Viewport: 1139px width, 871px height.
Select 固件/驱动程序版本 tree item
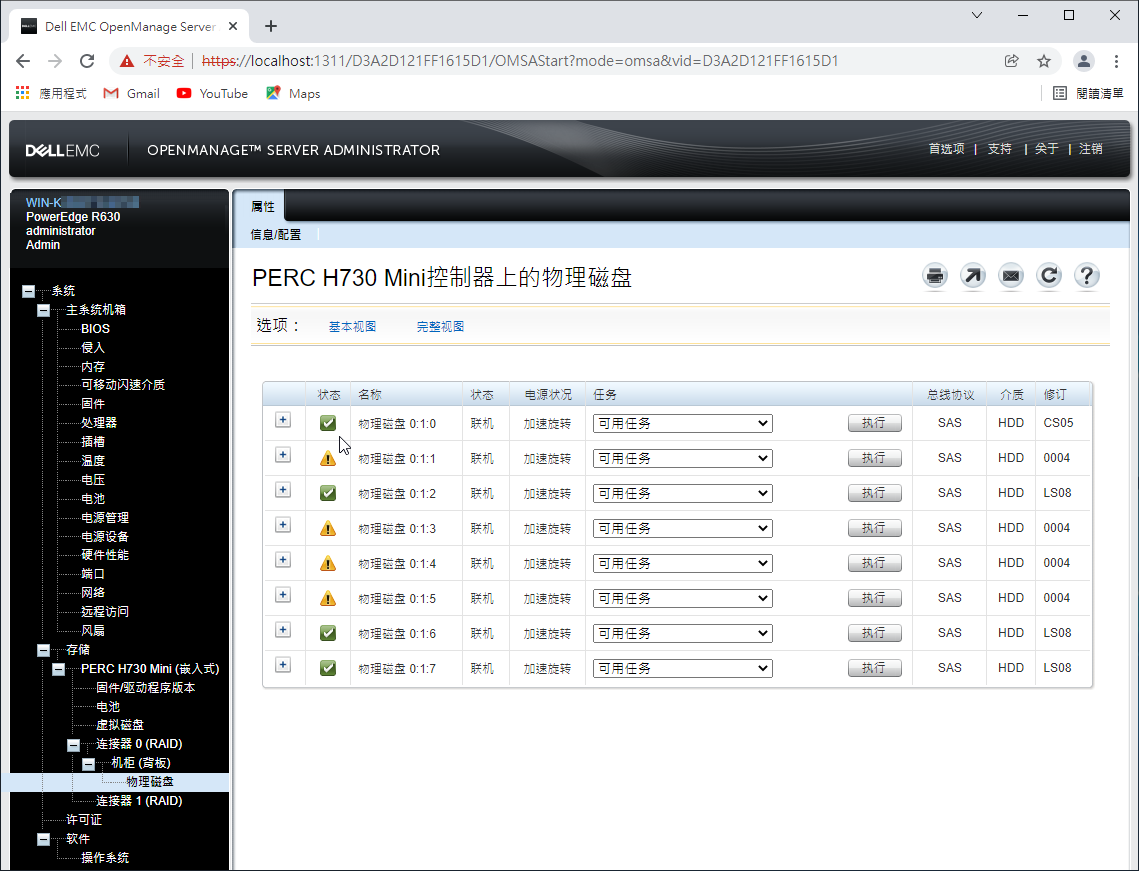click(145, 688)
